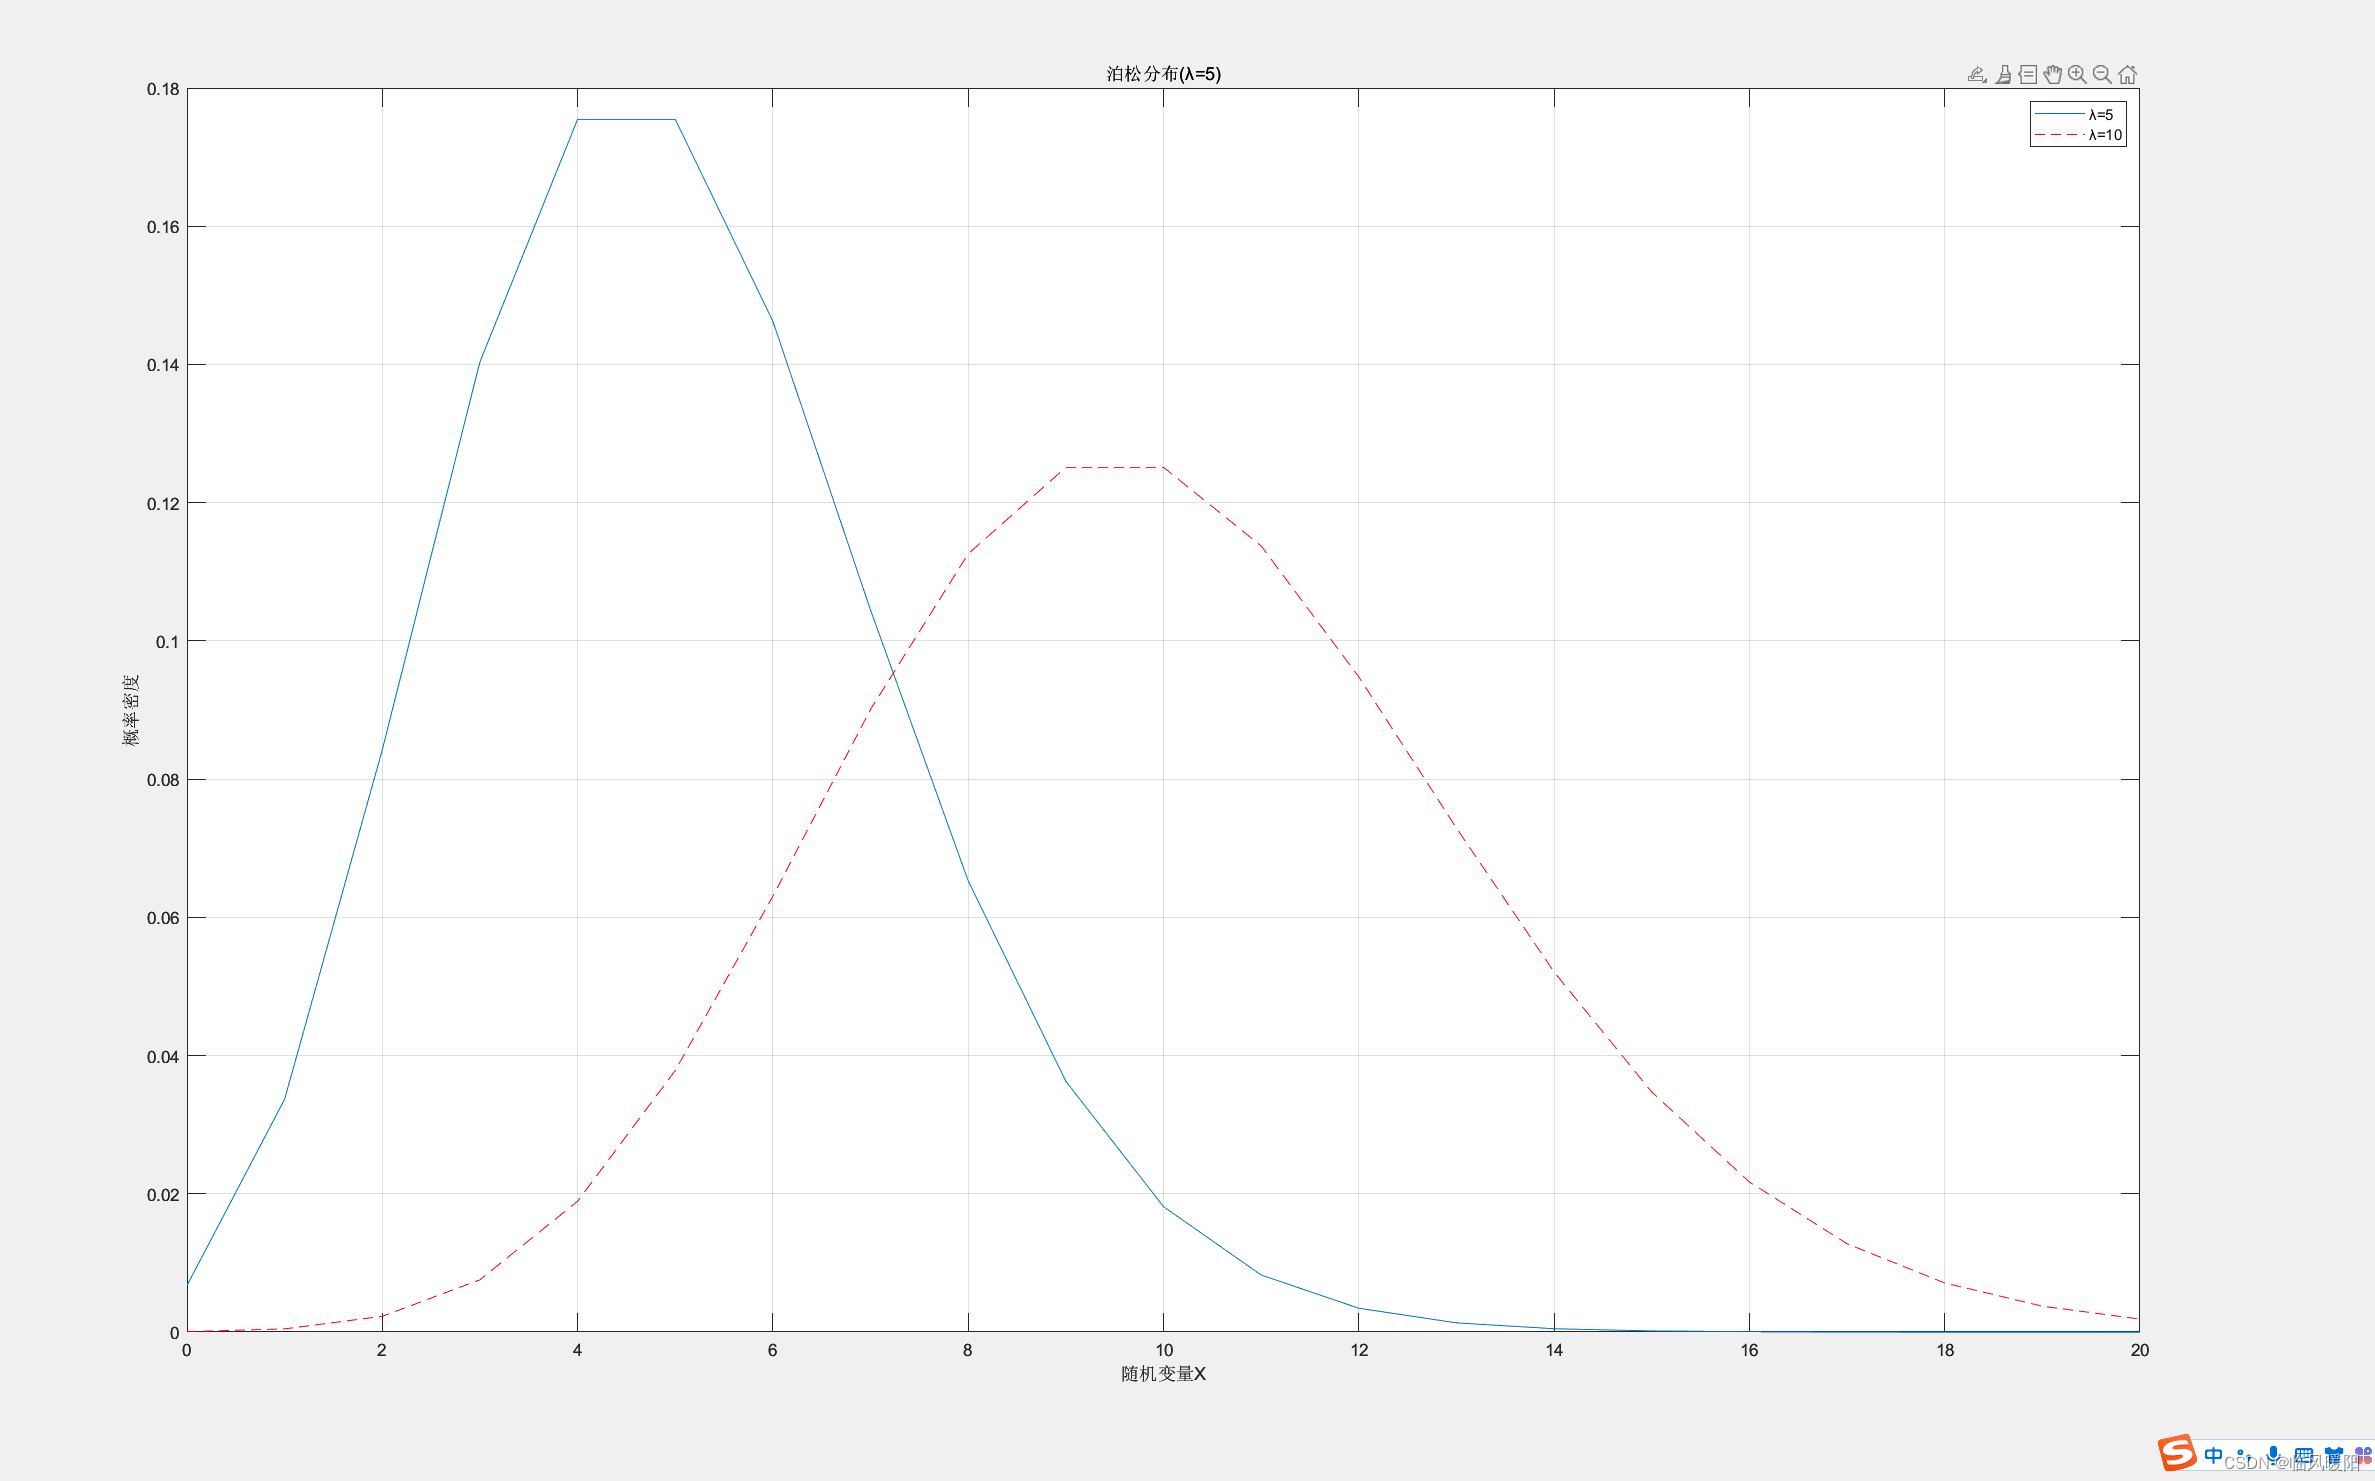Screen dimensions: 2375x1481
Task: Toggle punctuation mode in Sogou bar
Action: click(x=2242, y=1455)
